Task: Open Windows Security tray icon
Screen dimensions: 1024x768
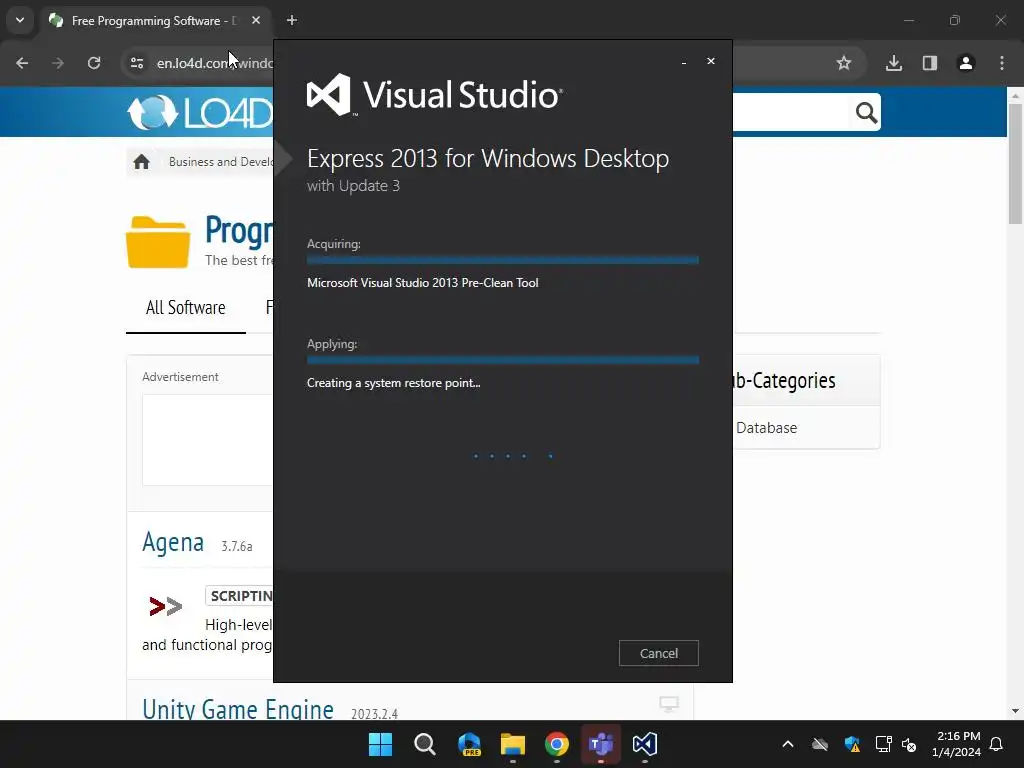Action: (x=852, y=744)
